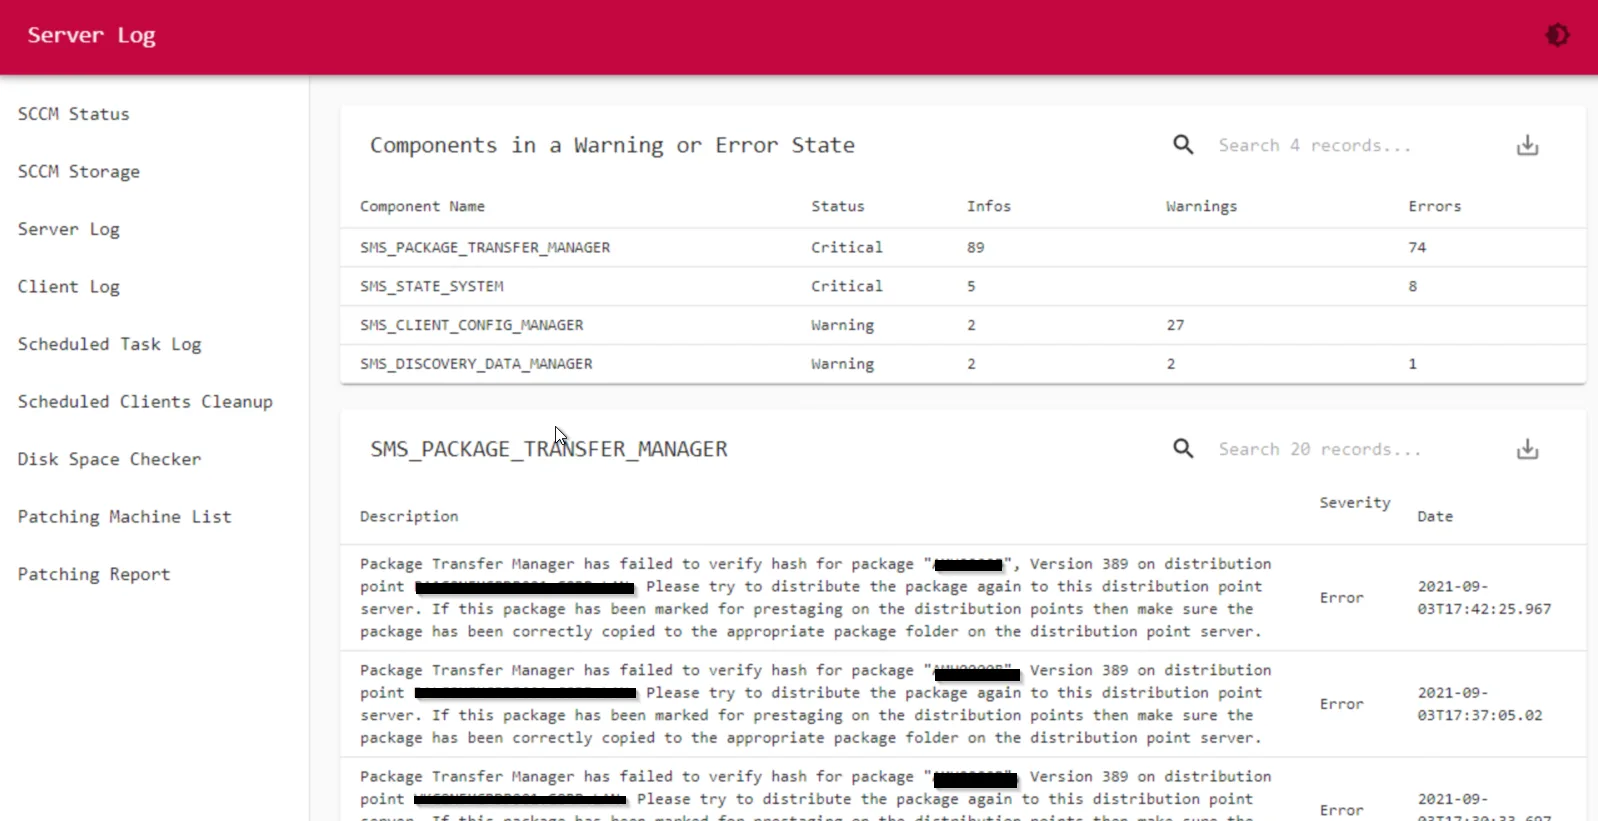Download the Components in a Warning table

pyautogui.click(x=1527, y=146)
